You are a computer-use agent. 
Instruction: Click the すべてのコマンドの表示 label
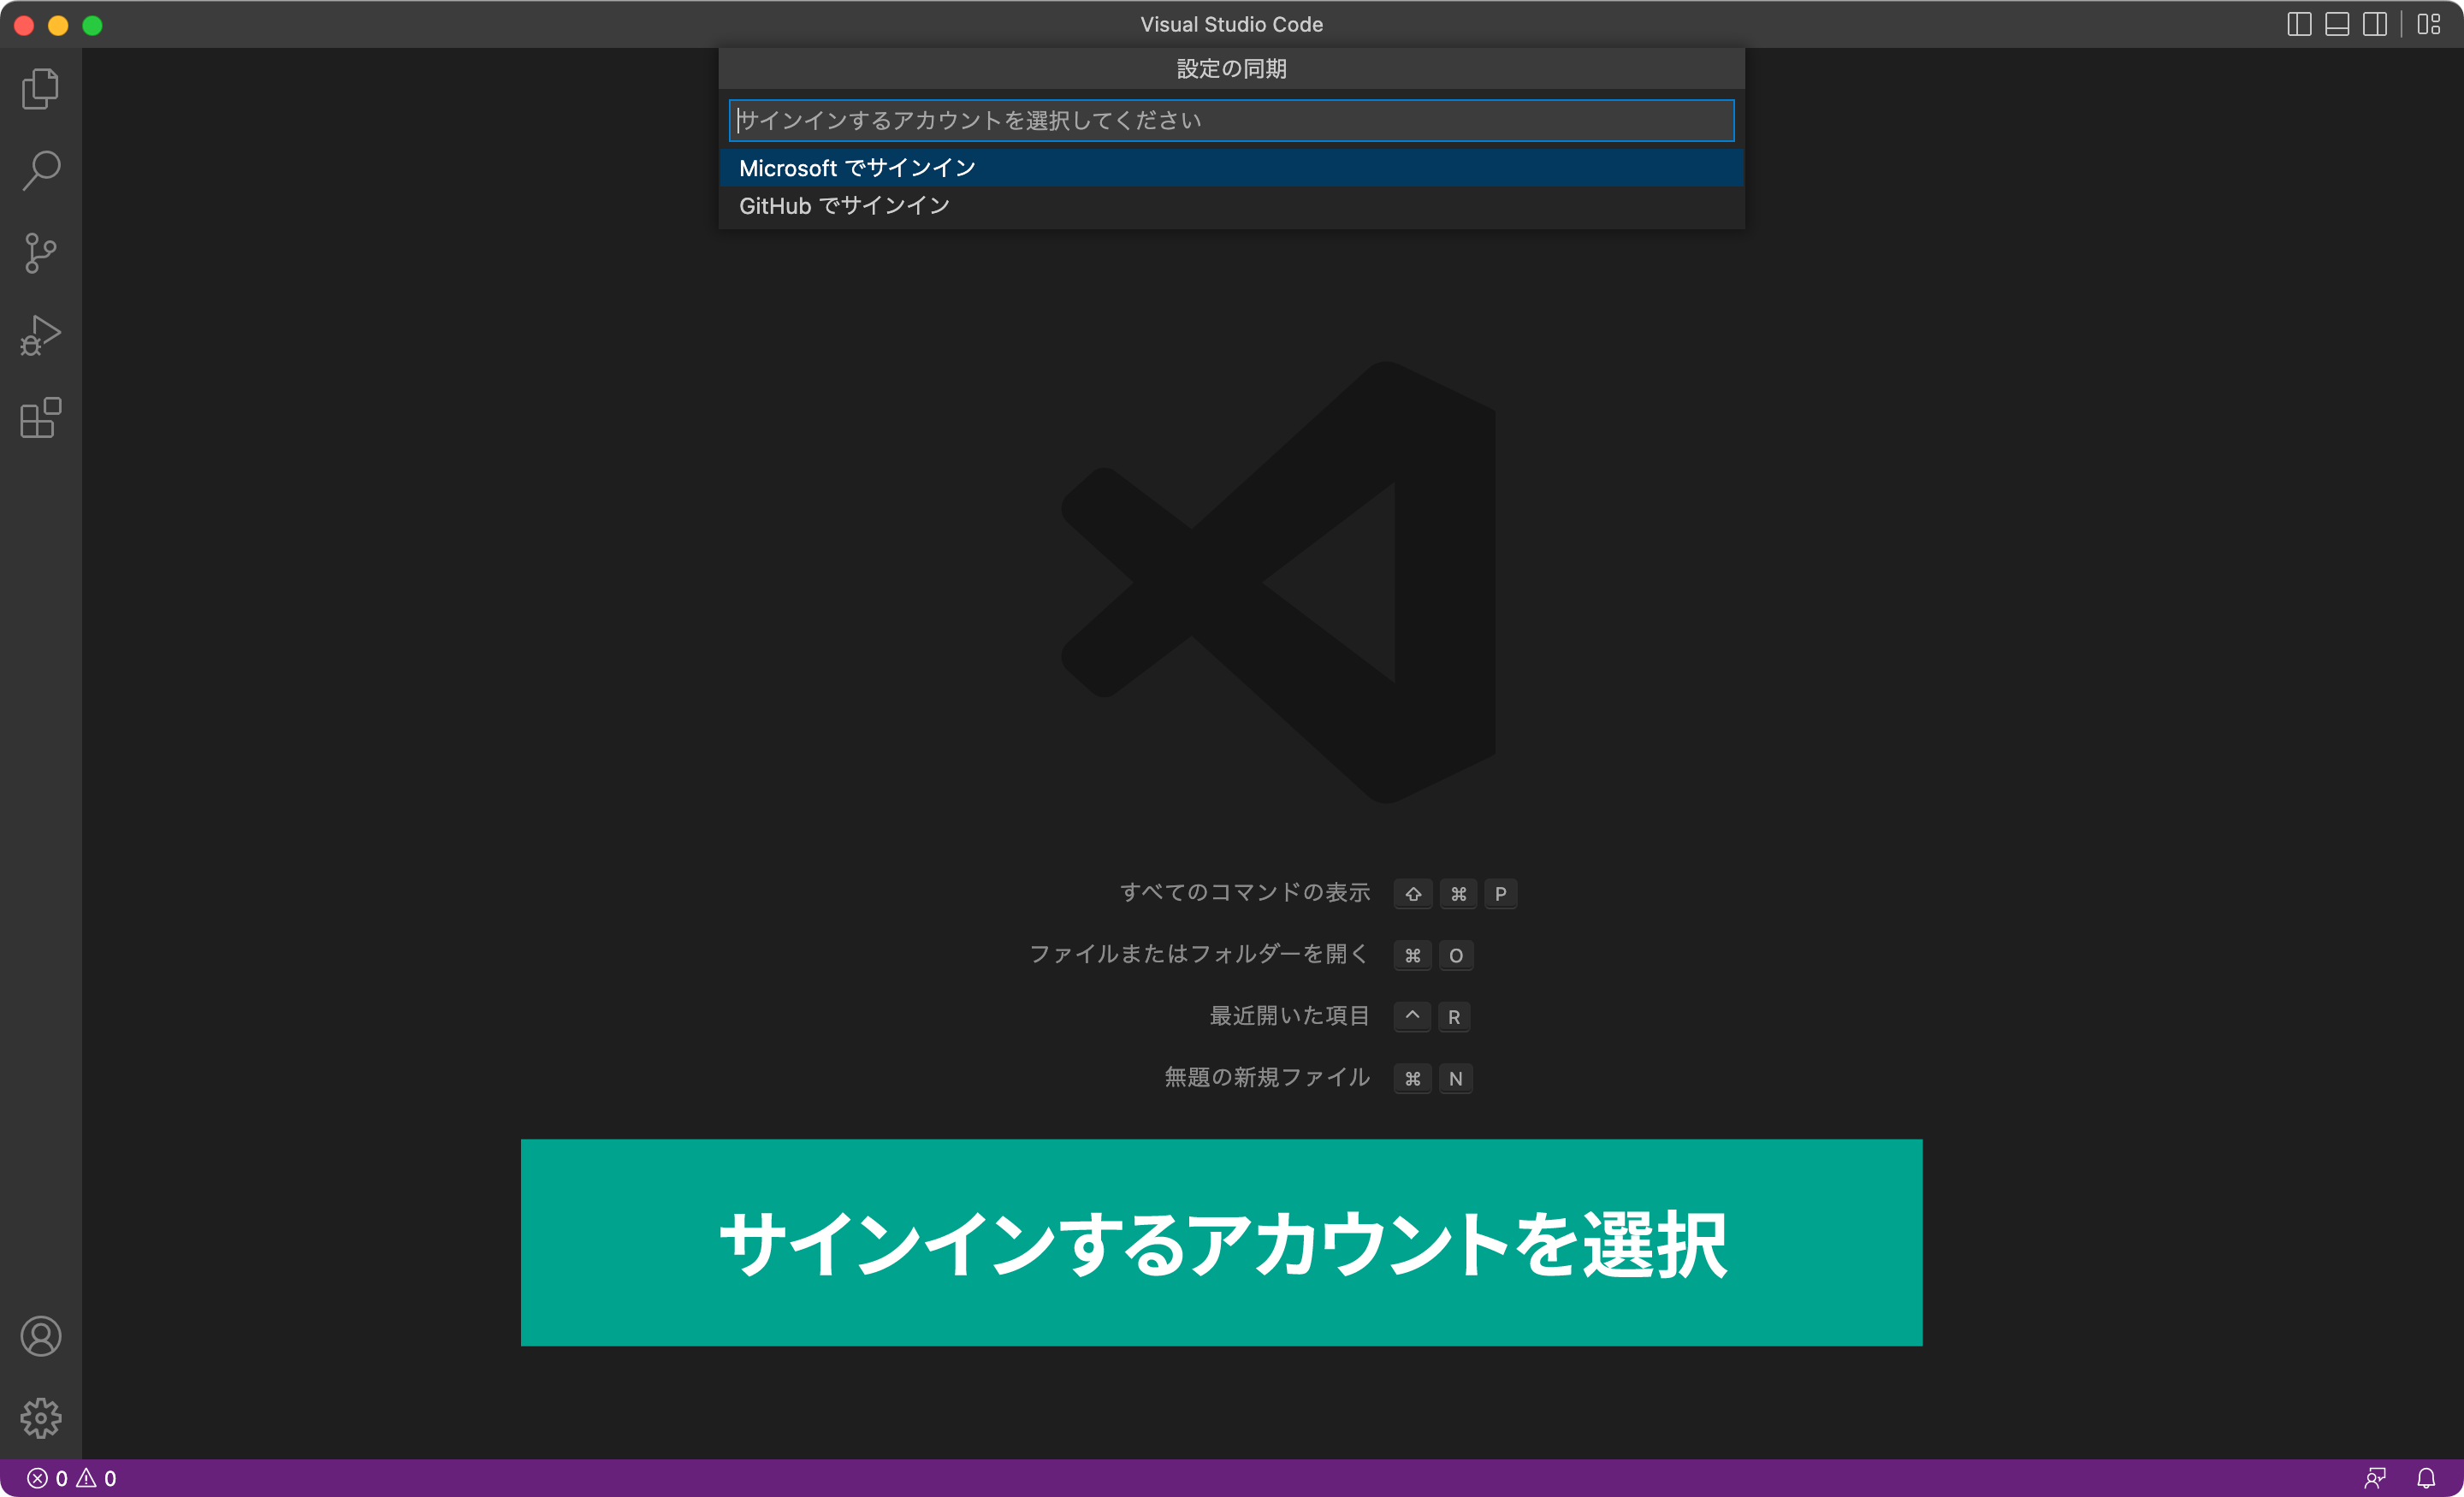pos(1245,893)
